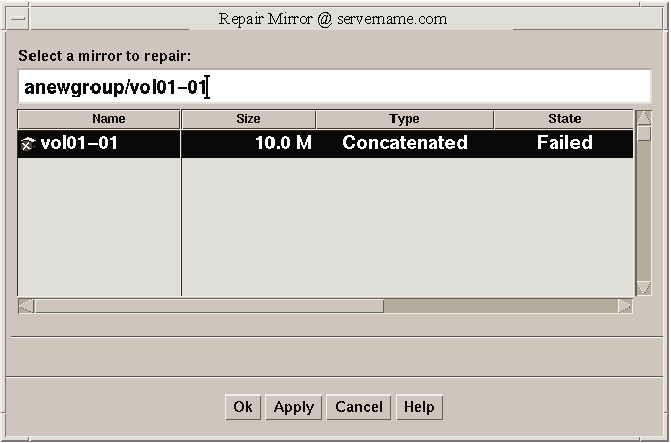Sort the list by Size column header

click(x=248, y=119)
